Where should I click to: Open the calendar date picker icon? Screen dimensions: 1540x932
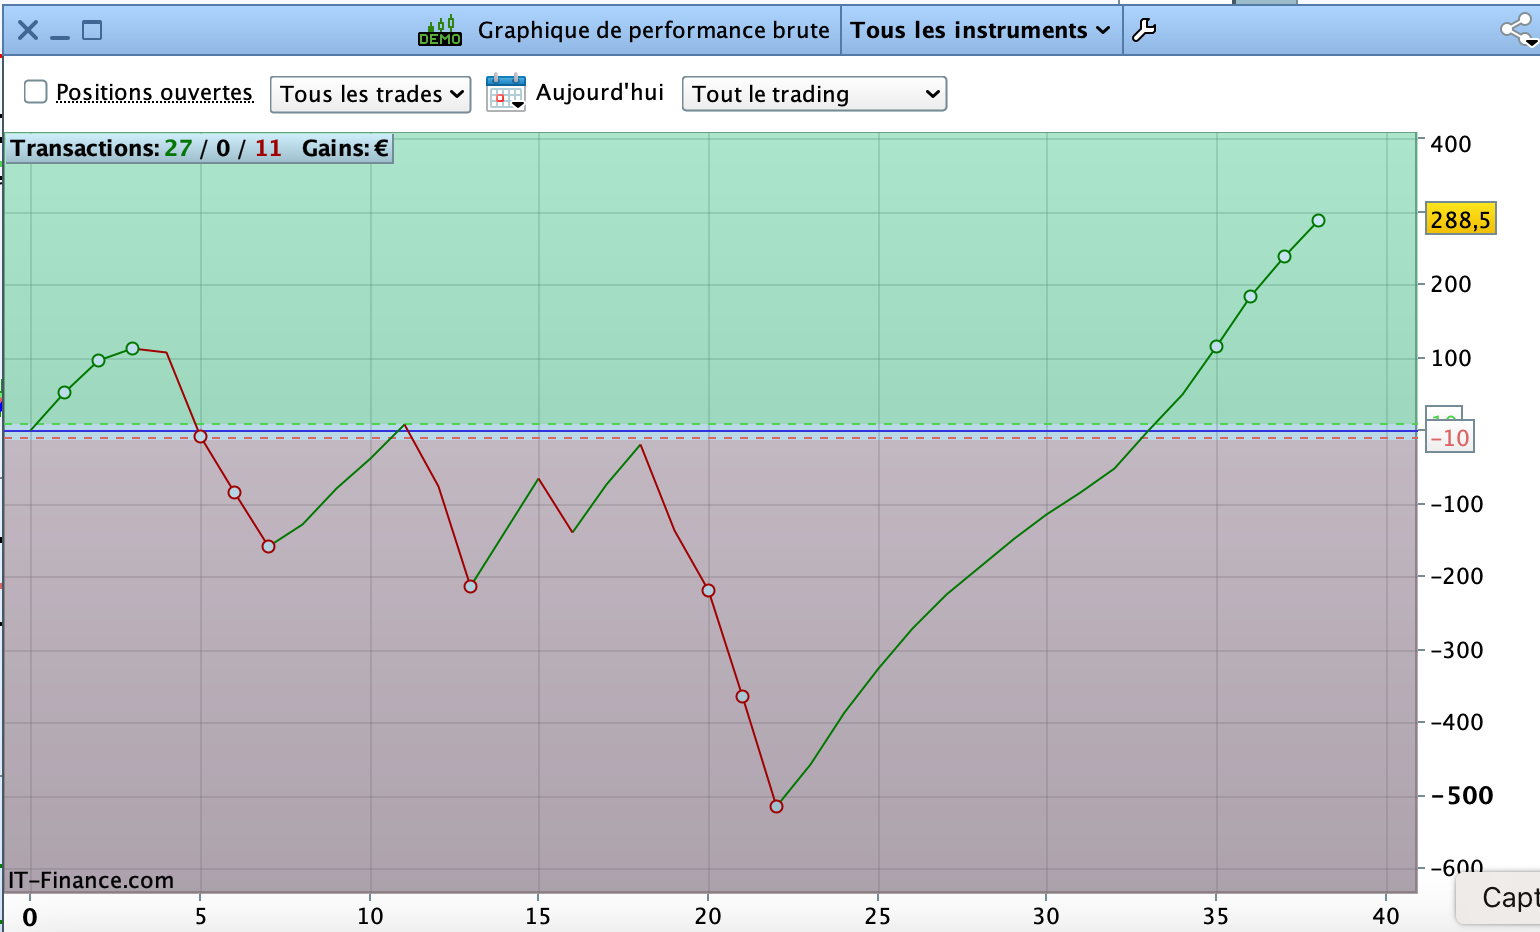pyautogui.click(x=506, y=93)
